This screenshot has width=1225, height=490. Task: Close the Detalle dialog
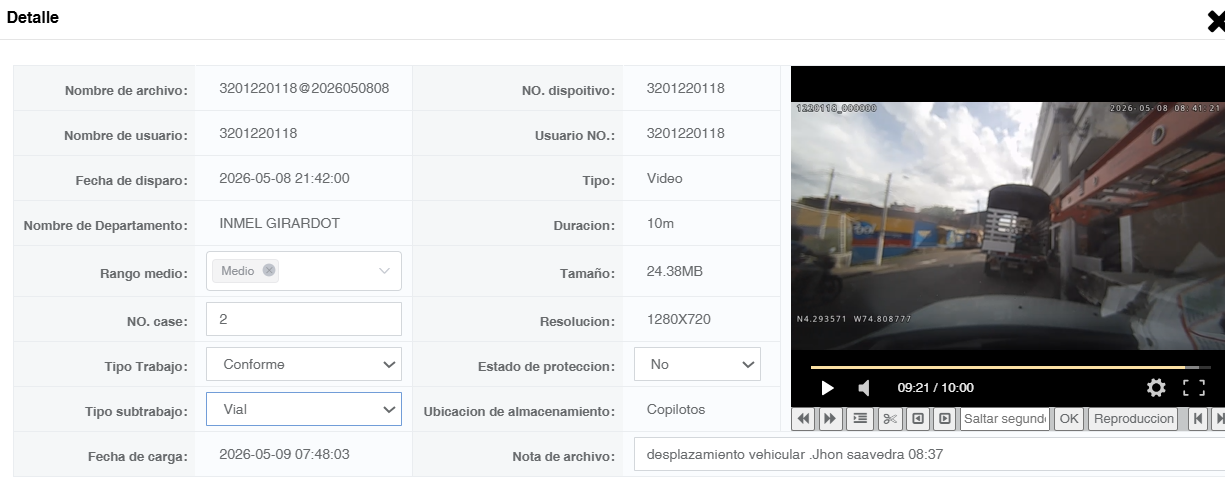(x=1216, y=22)
